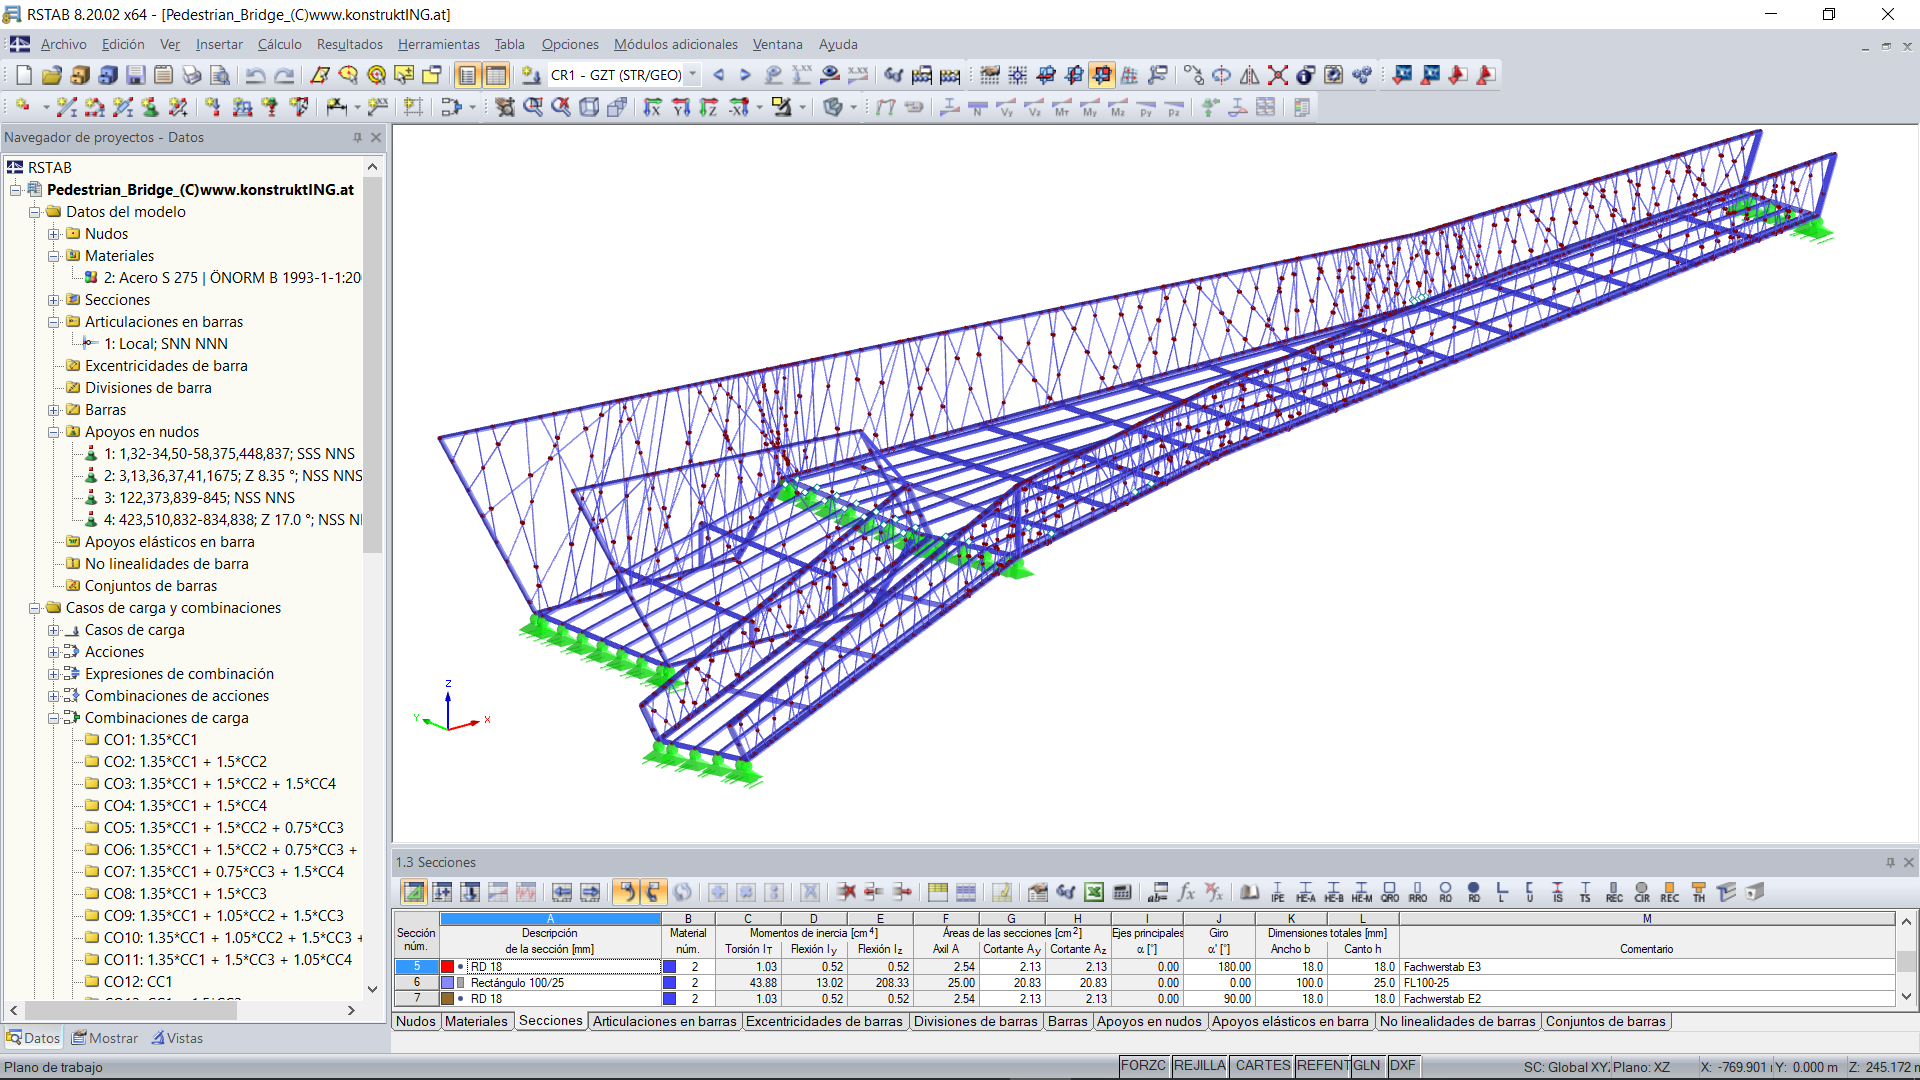This screenshot has width=1920, height=1080.
Task: Select CO4: 1.35*CC1 + 1.5*CC4 tree item
Action: click(x=185, y=806)
